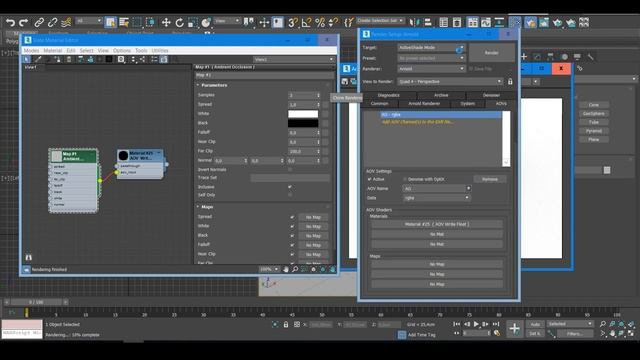Choose the Select and Rotate tool
The width and height of the screenshot is (640, 360).
179,22
